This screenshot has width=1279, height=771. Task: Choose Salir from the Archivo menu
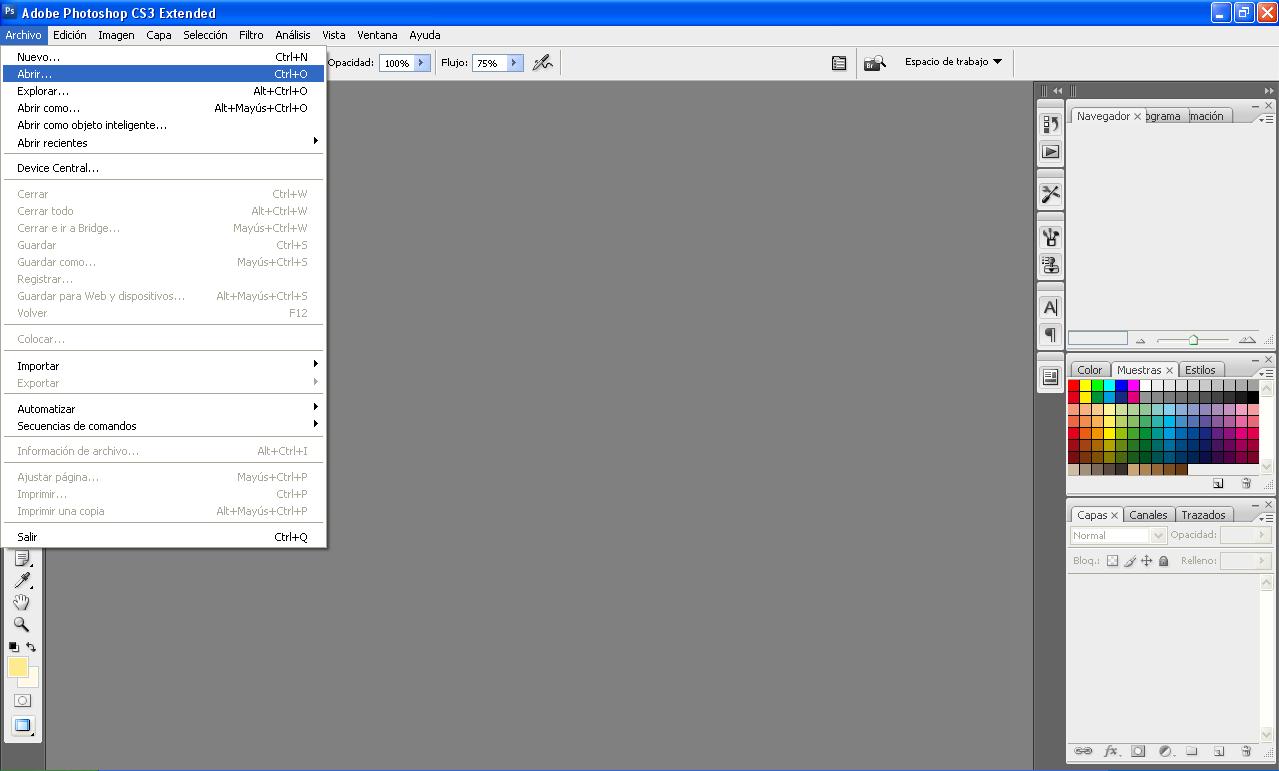click(x=164, y=537)
